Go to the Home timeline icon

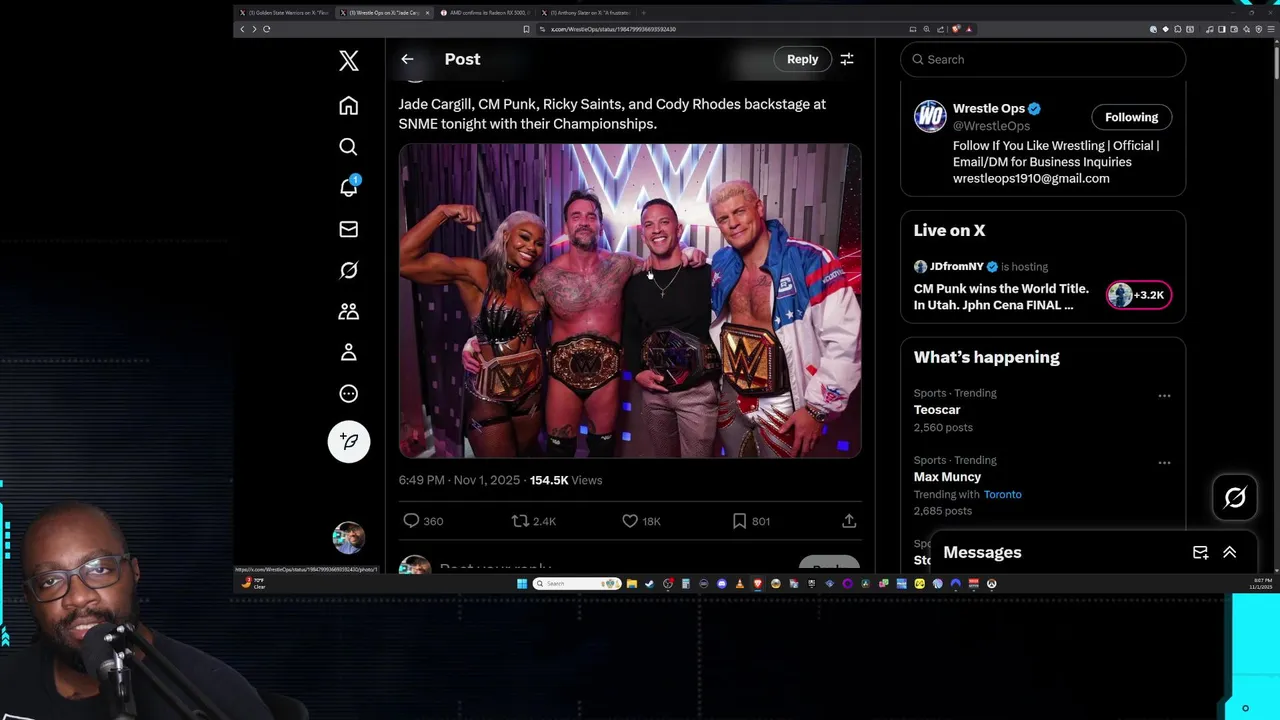[x=348, y=106]
